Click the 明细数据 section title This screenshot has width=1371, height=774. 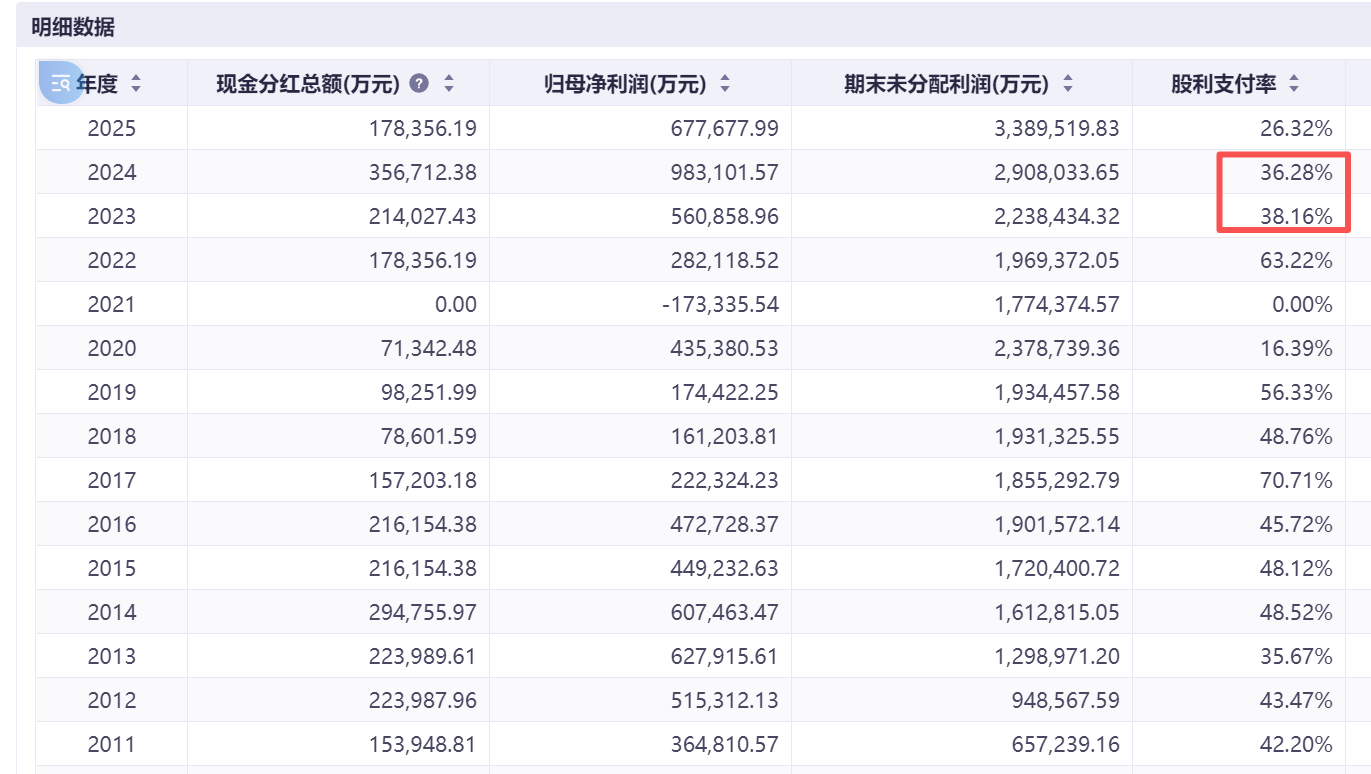[73, 27]
